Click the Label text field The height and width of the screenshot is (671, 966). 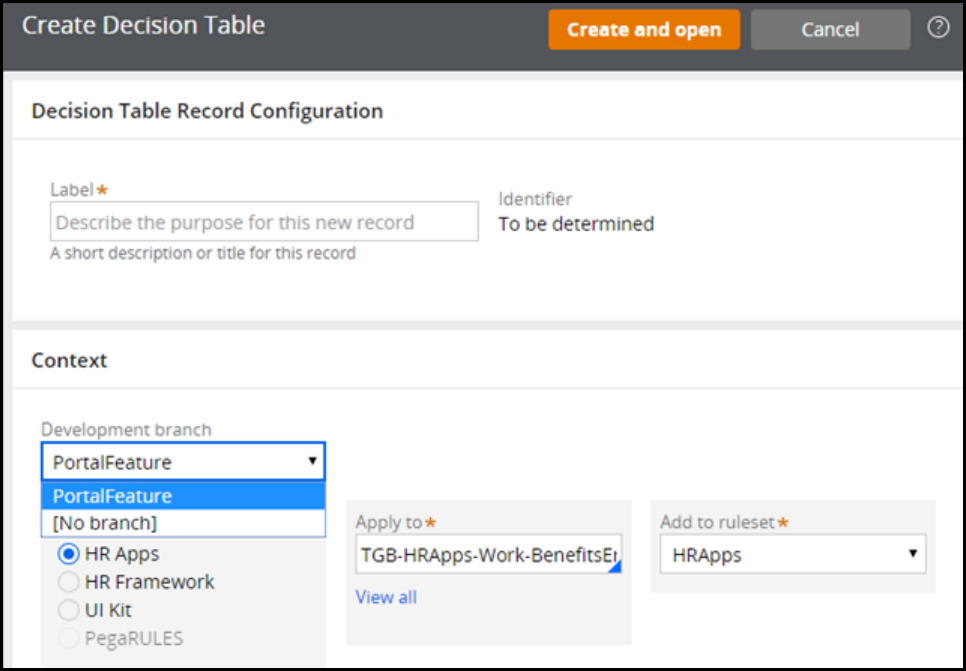coord(264,222)
